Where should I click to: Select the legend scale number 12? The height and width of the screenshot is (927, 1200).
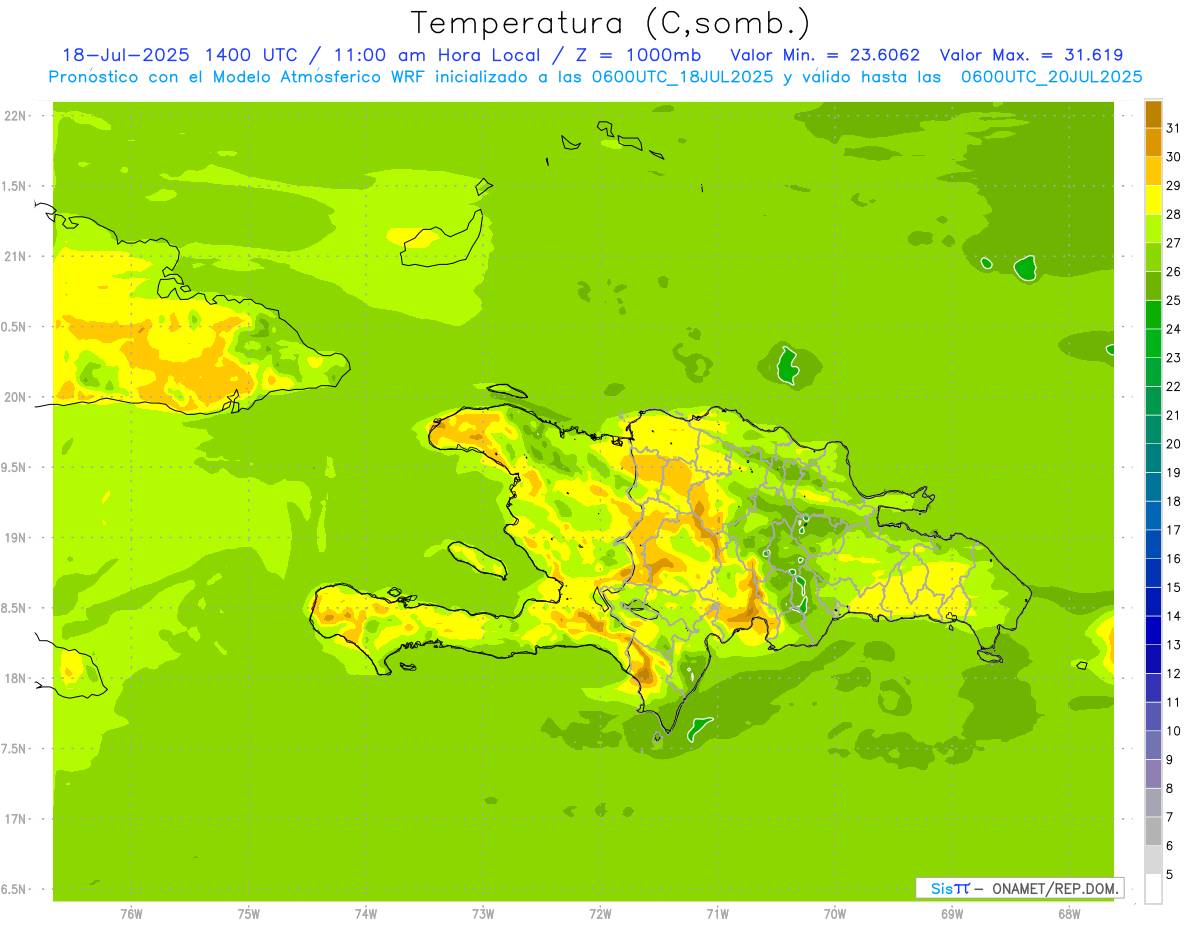(1173, 673)
